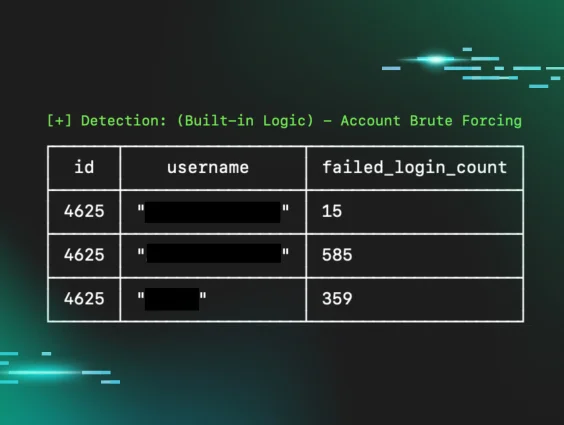The height and width of the screenshot is (425, 564).
Task: Click the closing quote mark in first username cell
Action: click(285, 208)
